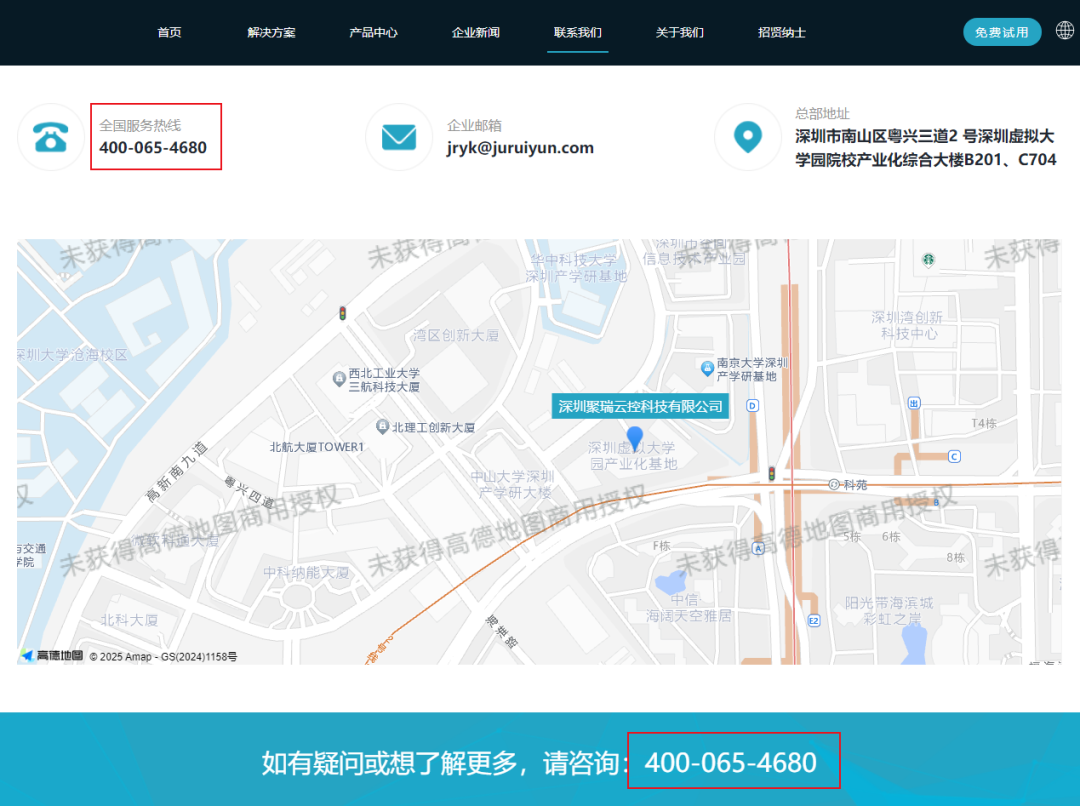The height and width of the screenshot is (806, 1080).
Task: Click the 科苑 metro station icon
Action: click(833, 484)
